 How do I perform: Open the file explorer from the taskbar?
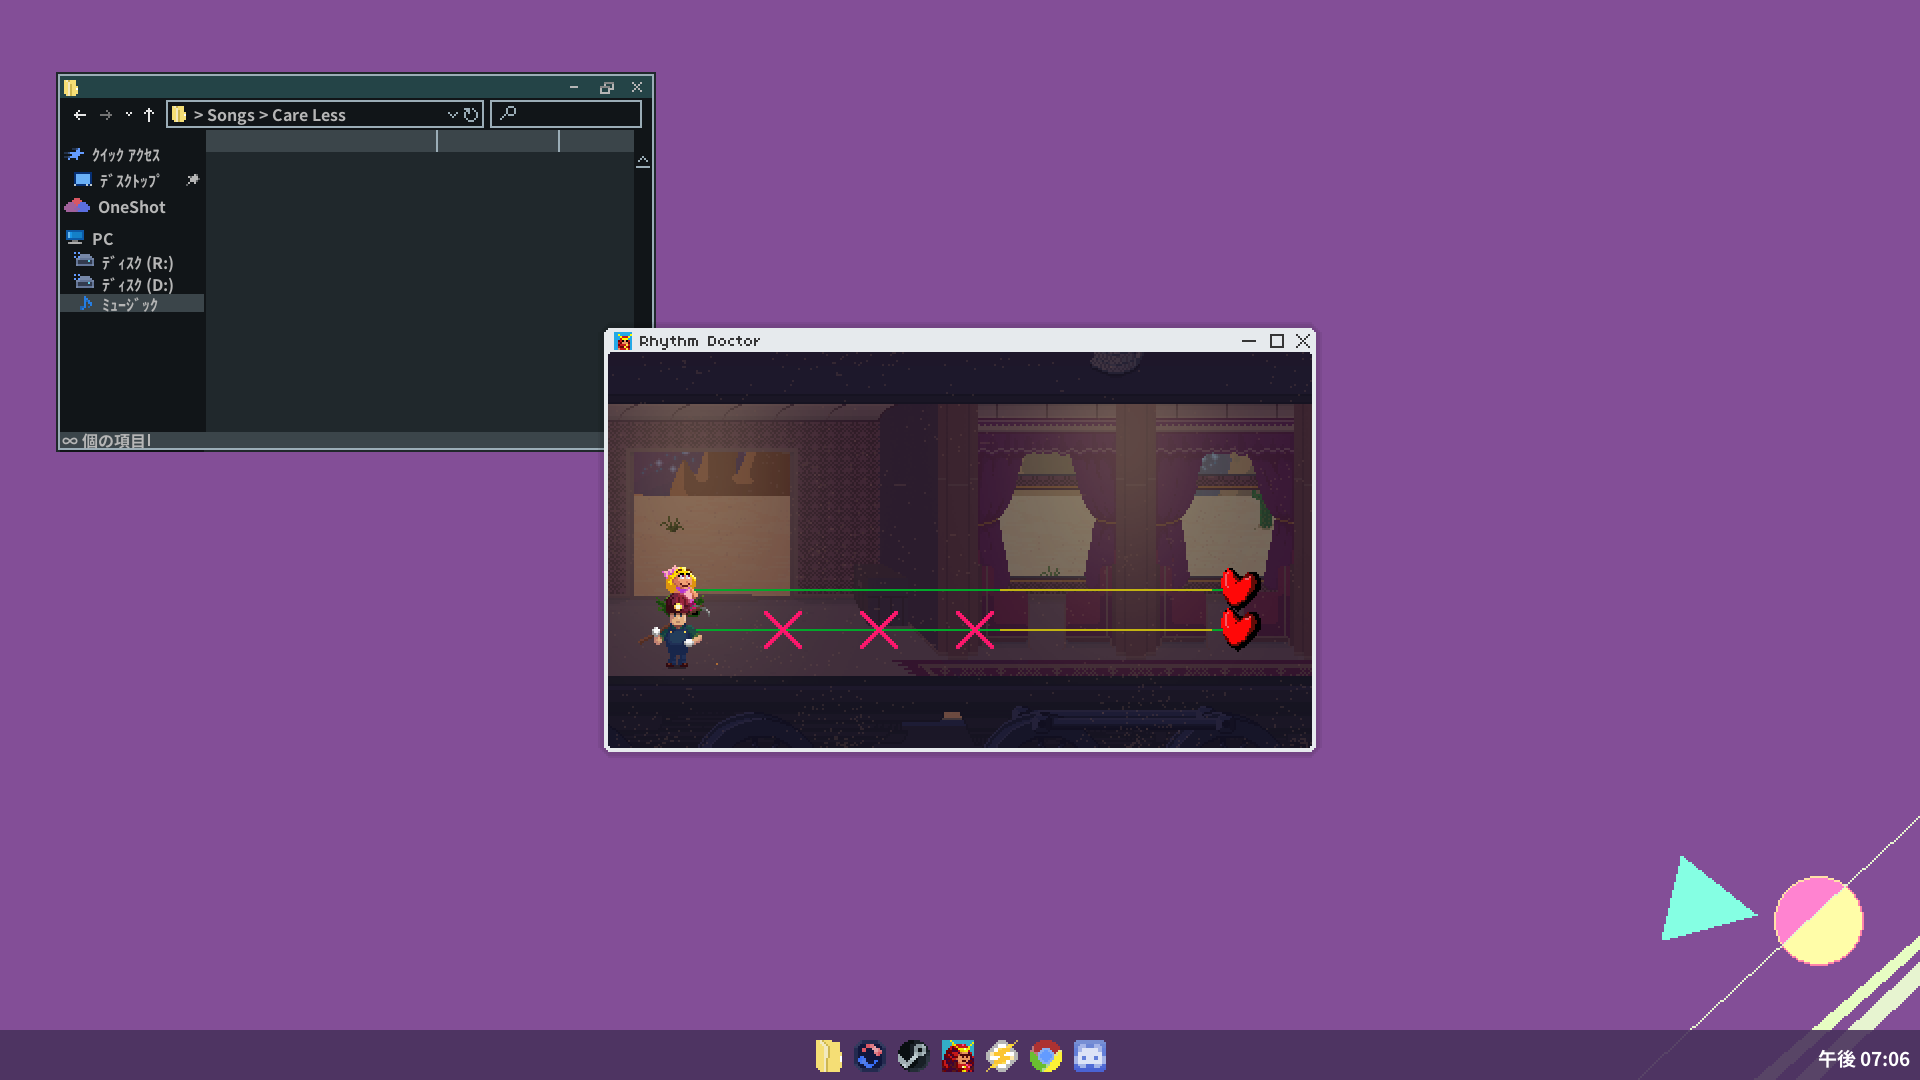coord(828,1056)
